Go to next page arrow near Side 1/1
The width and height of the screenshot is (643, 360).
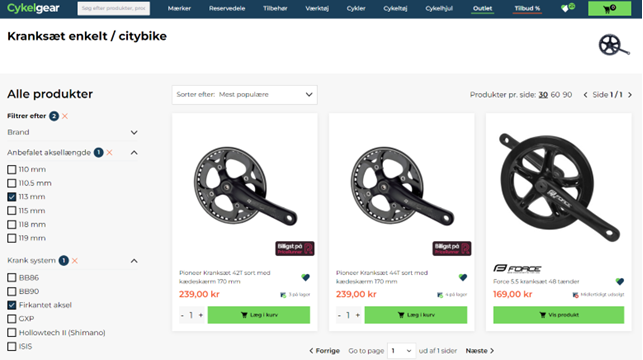point(630,95)
